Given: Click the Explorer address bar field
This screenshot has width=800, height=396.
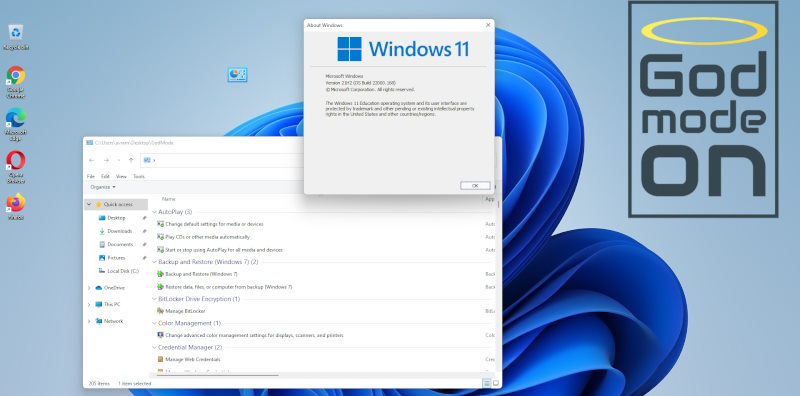Looking at the screenshot, I should click(222, 160).
